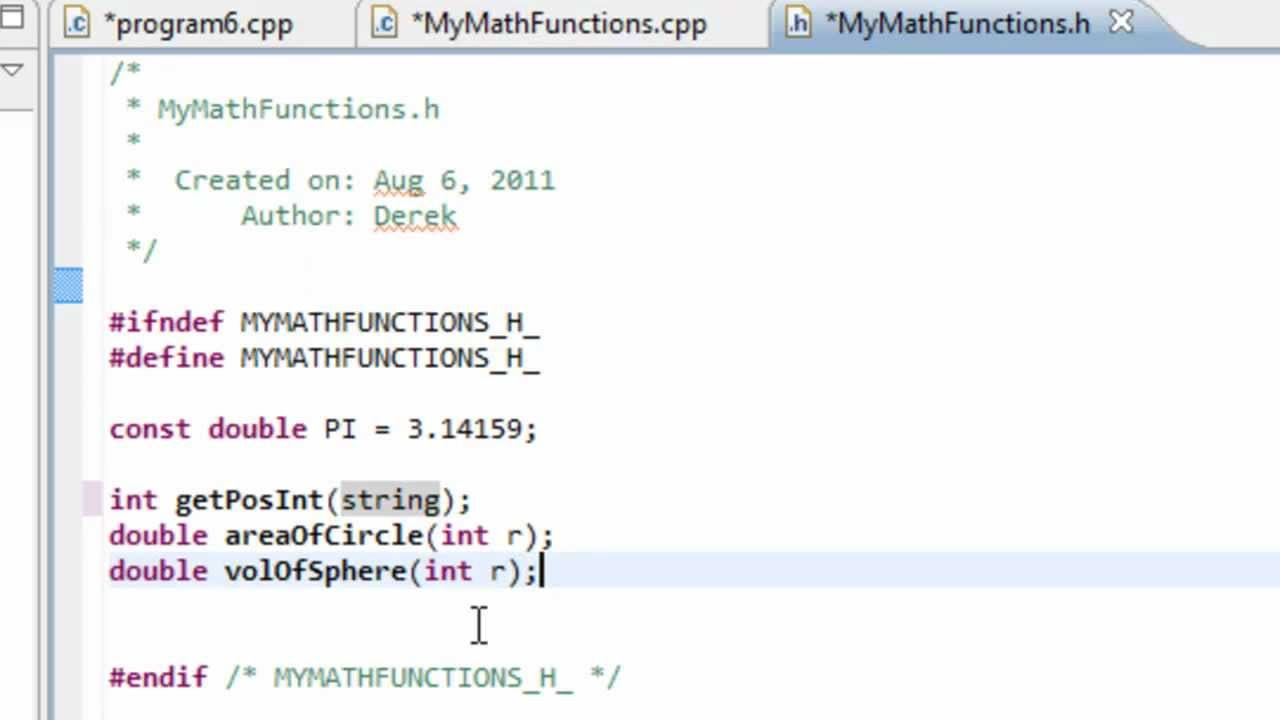Click the .h header icon on MyMathFunctions.h tab
This screenshot has width=1280, height=720.
click(x=797, y=23)
